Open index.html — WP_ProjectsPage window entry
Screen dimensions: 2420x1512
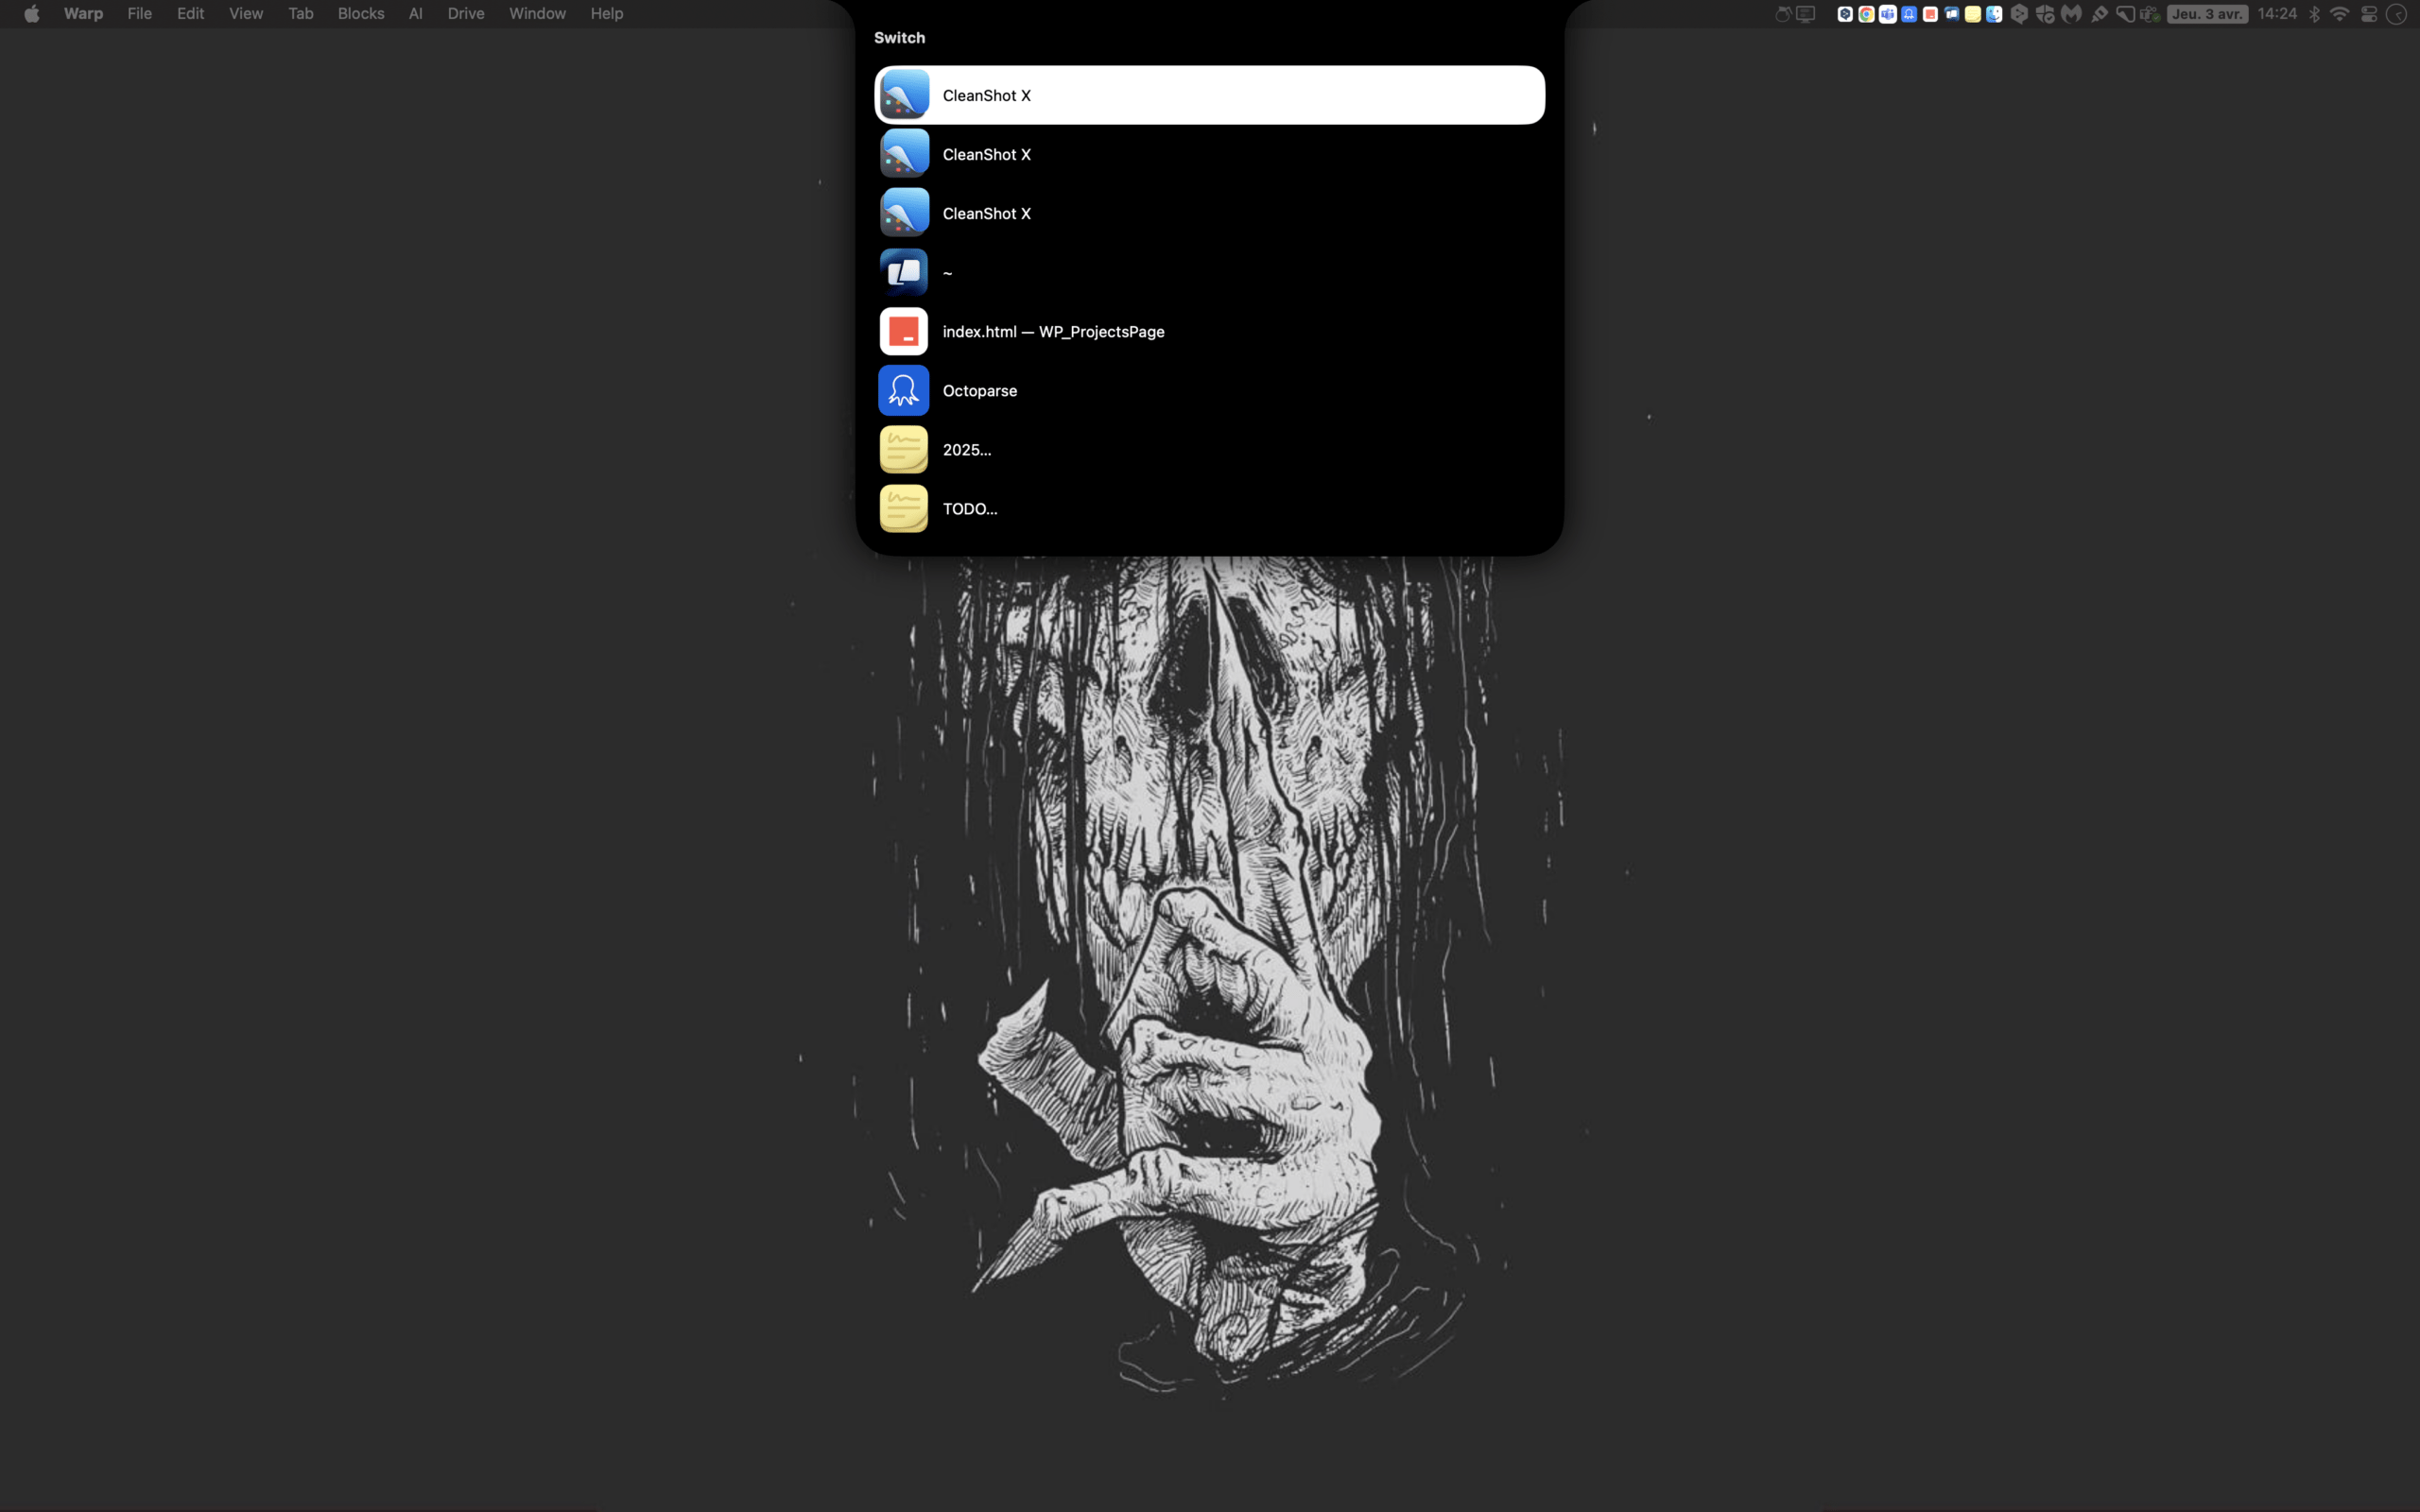coord(1052,332)
